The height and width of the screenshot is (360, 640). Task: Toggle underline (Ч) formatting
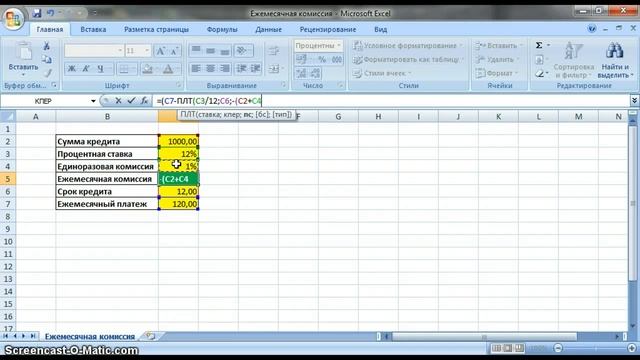click(100, 69)
